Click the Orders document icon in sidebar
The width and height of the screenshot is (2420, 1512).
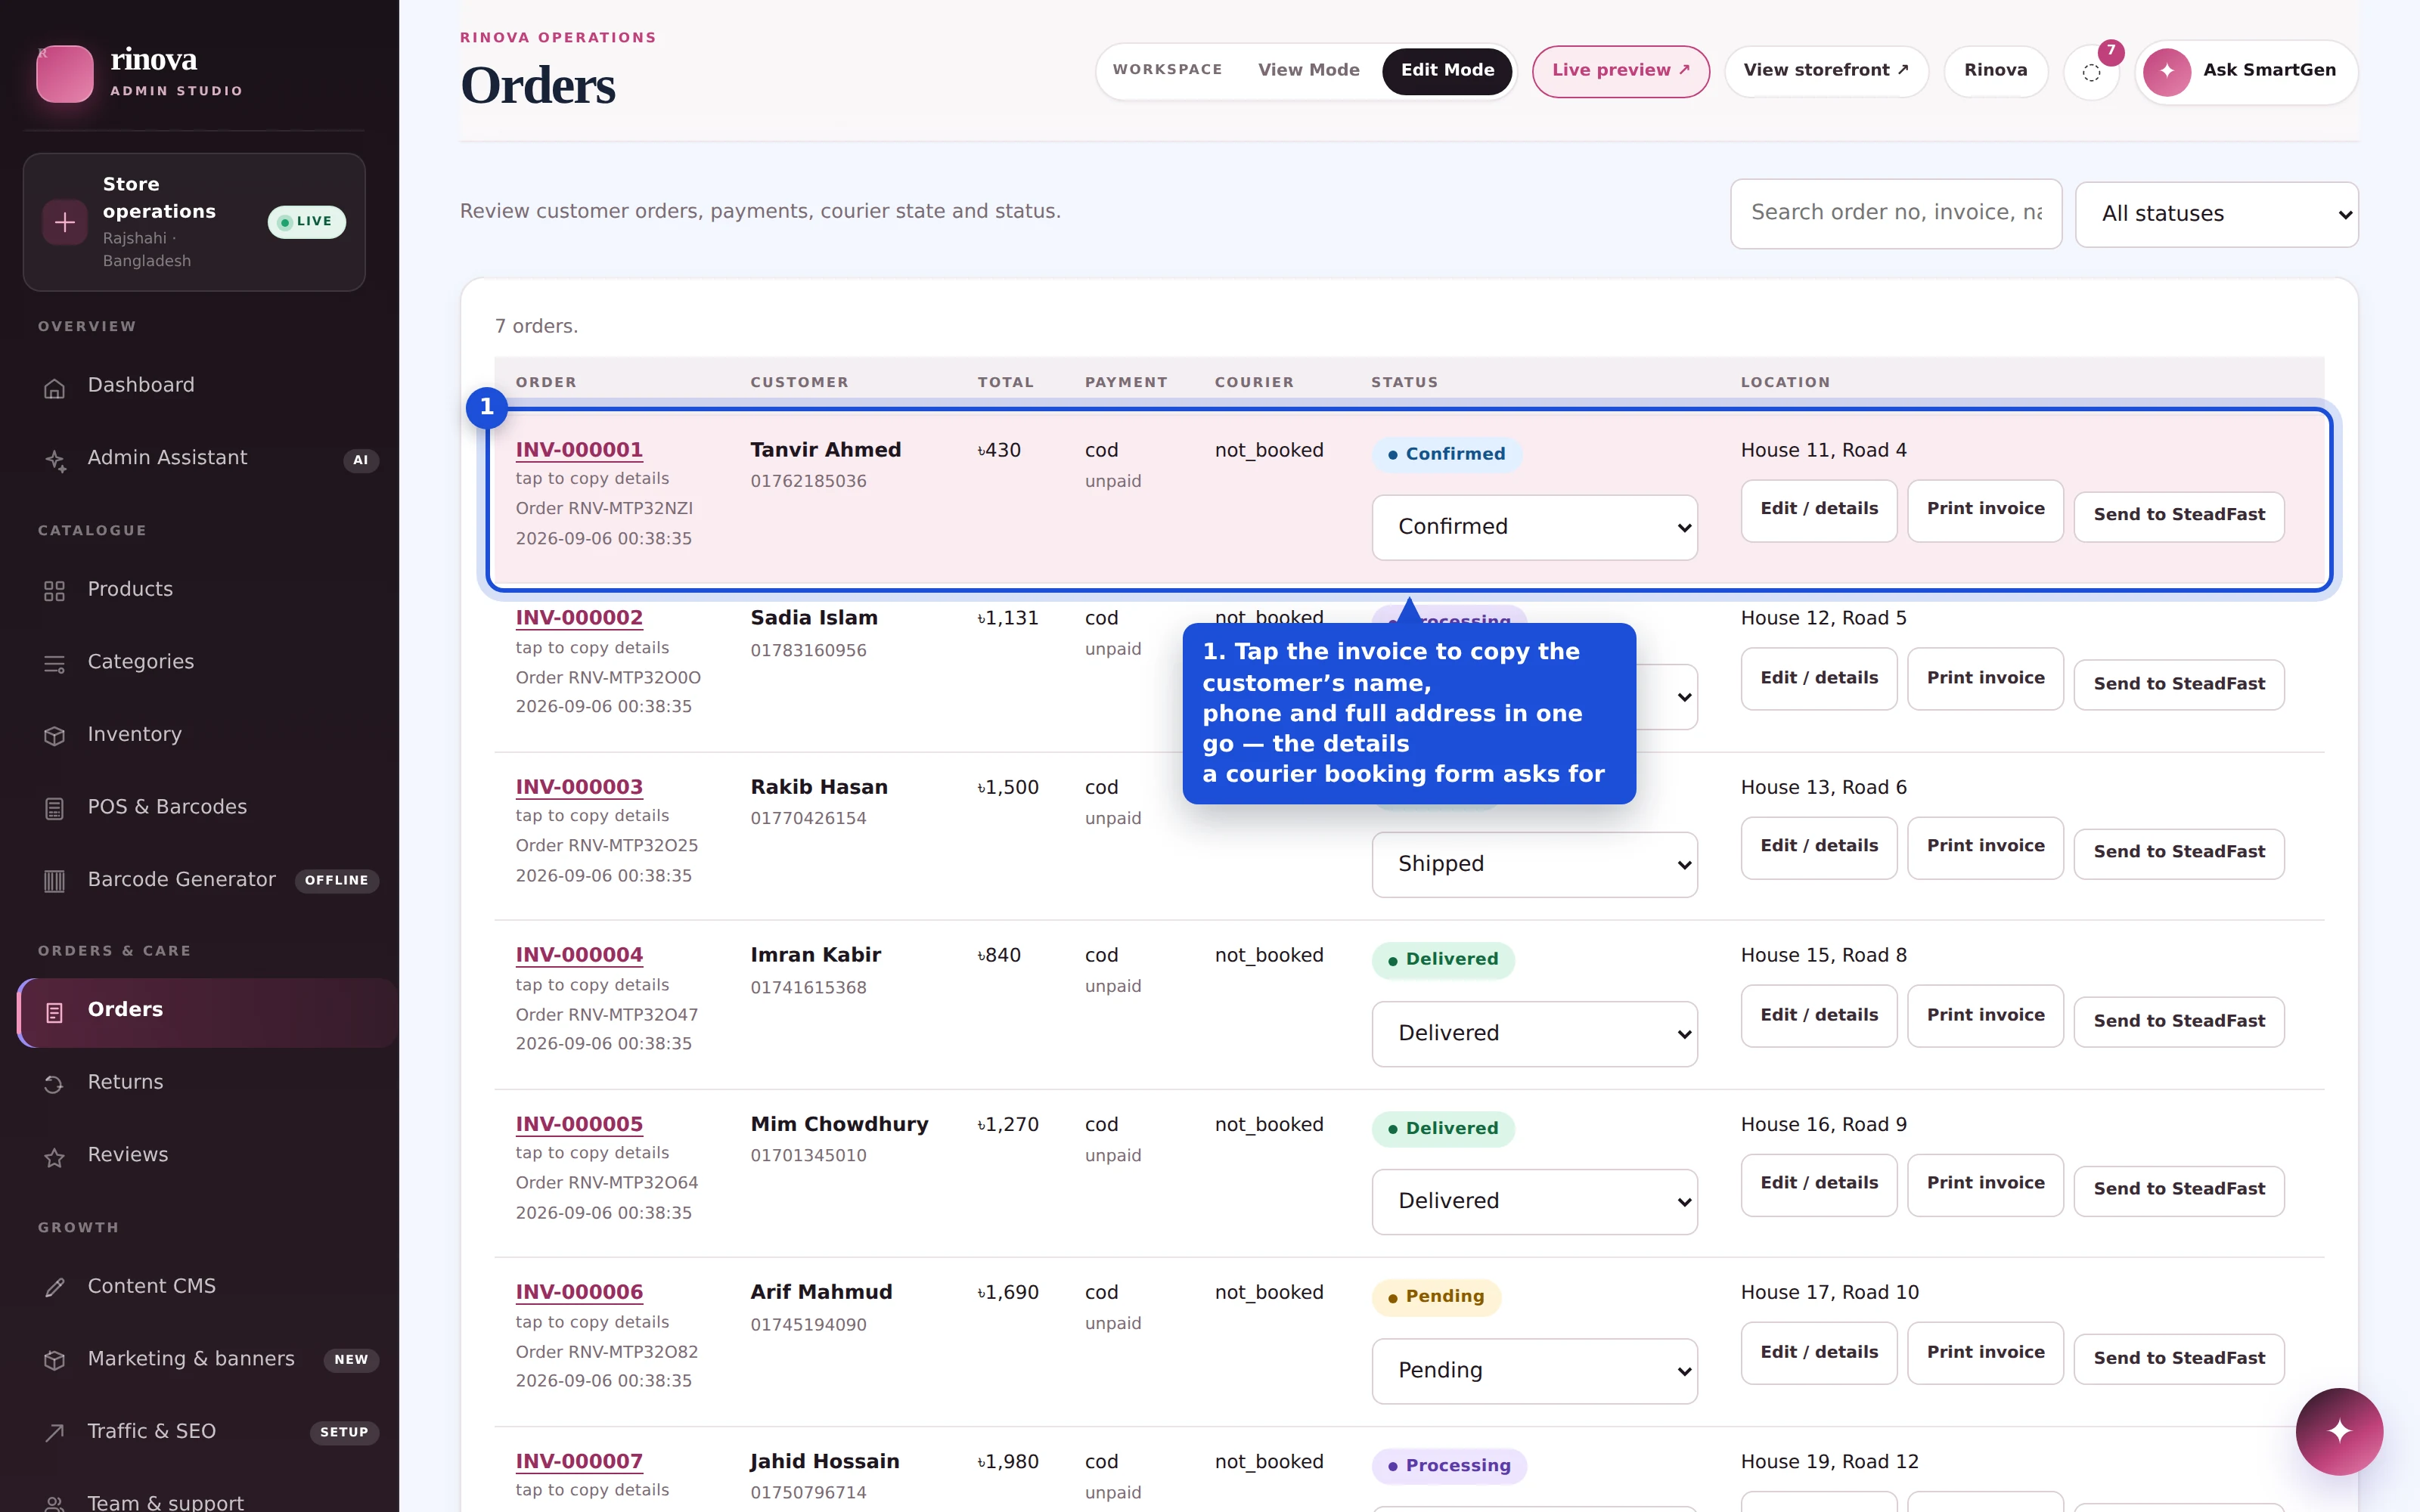55,1012
